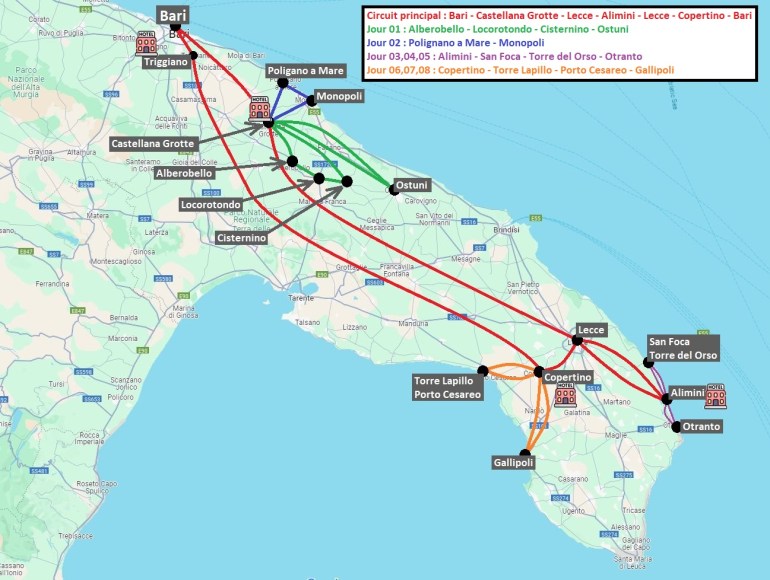Image resolution: width=770 pixels, height=580 pixels.
Task: Click the Triggiano label
Action: coord(164,62)
